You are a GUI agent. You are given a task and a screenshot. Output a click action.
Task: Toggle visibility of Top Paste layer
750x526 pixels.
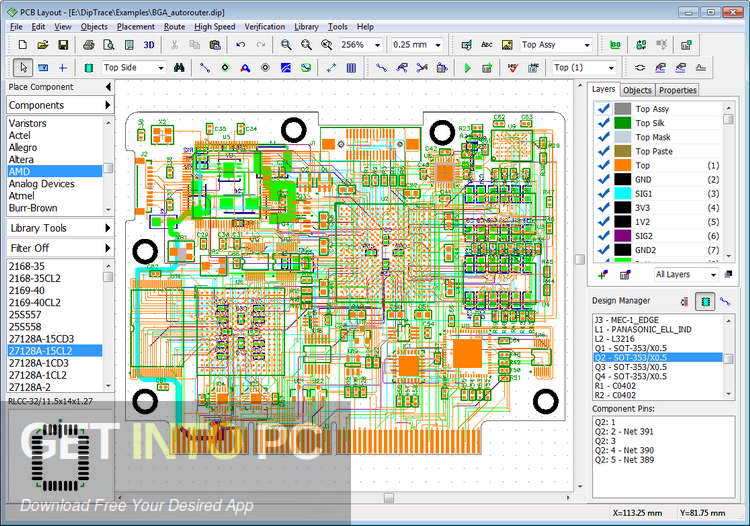coord(604,151)
